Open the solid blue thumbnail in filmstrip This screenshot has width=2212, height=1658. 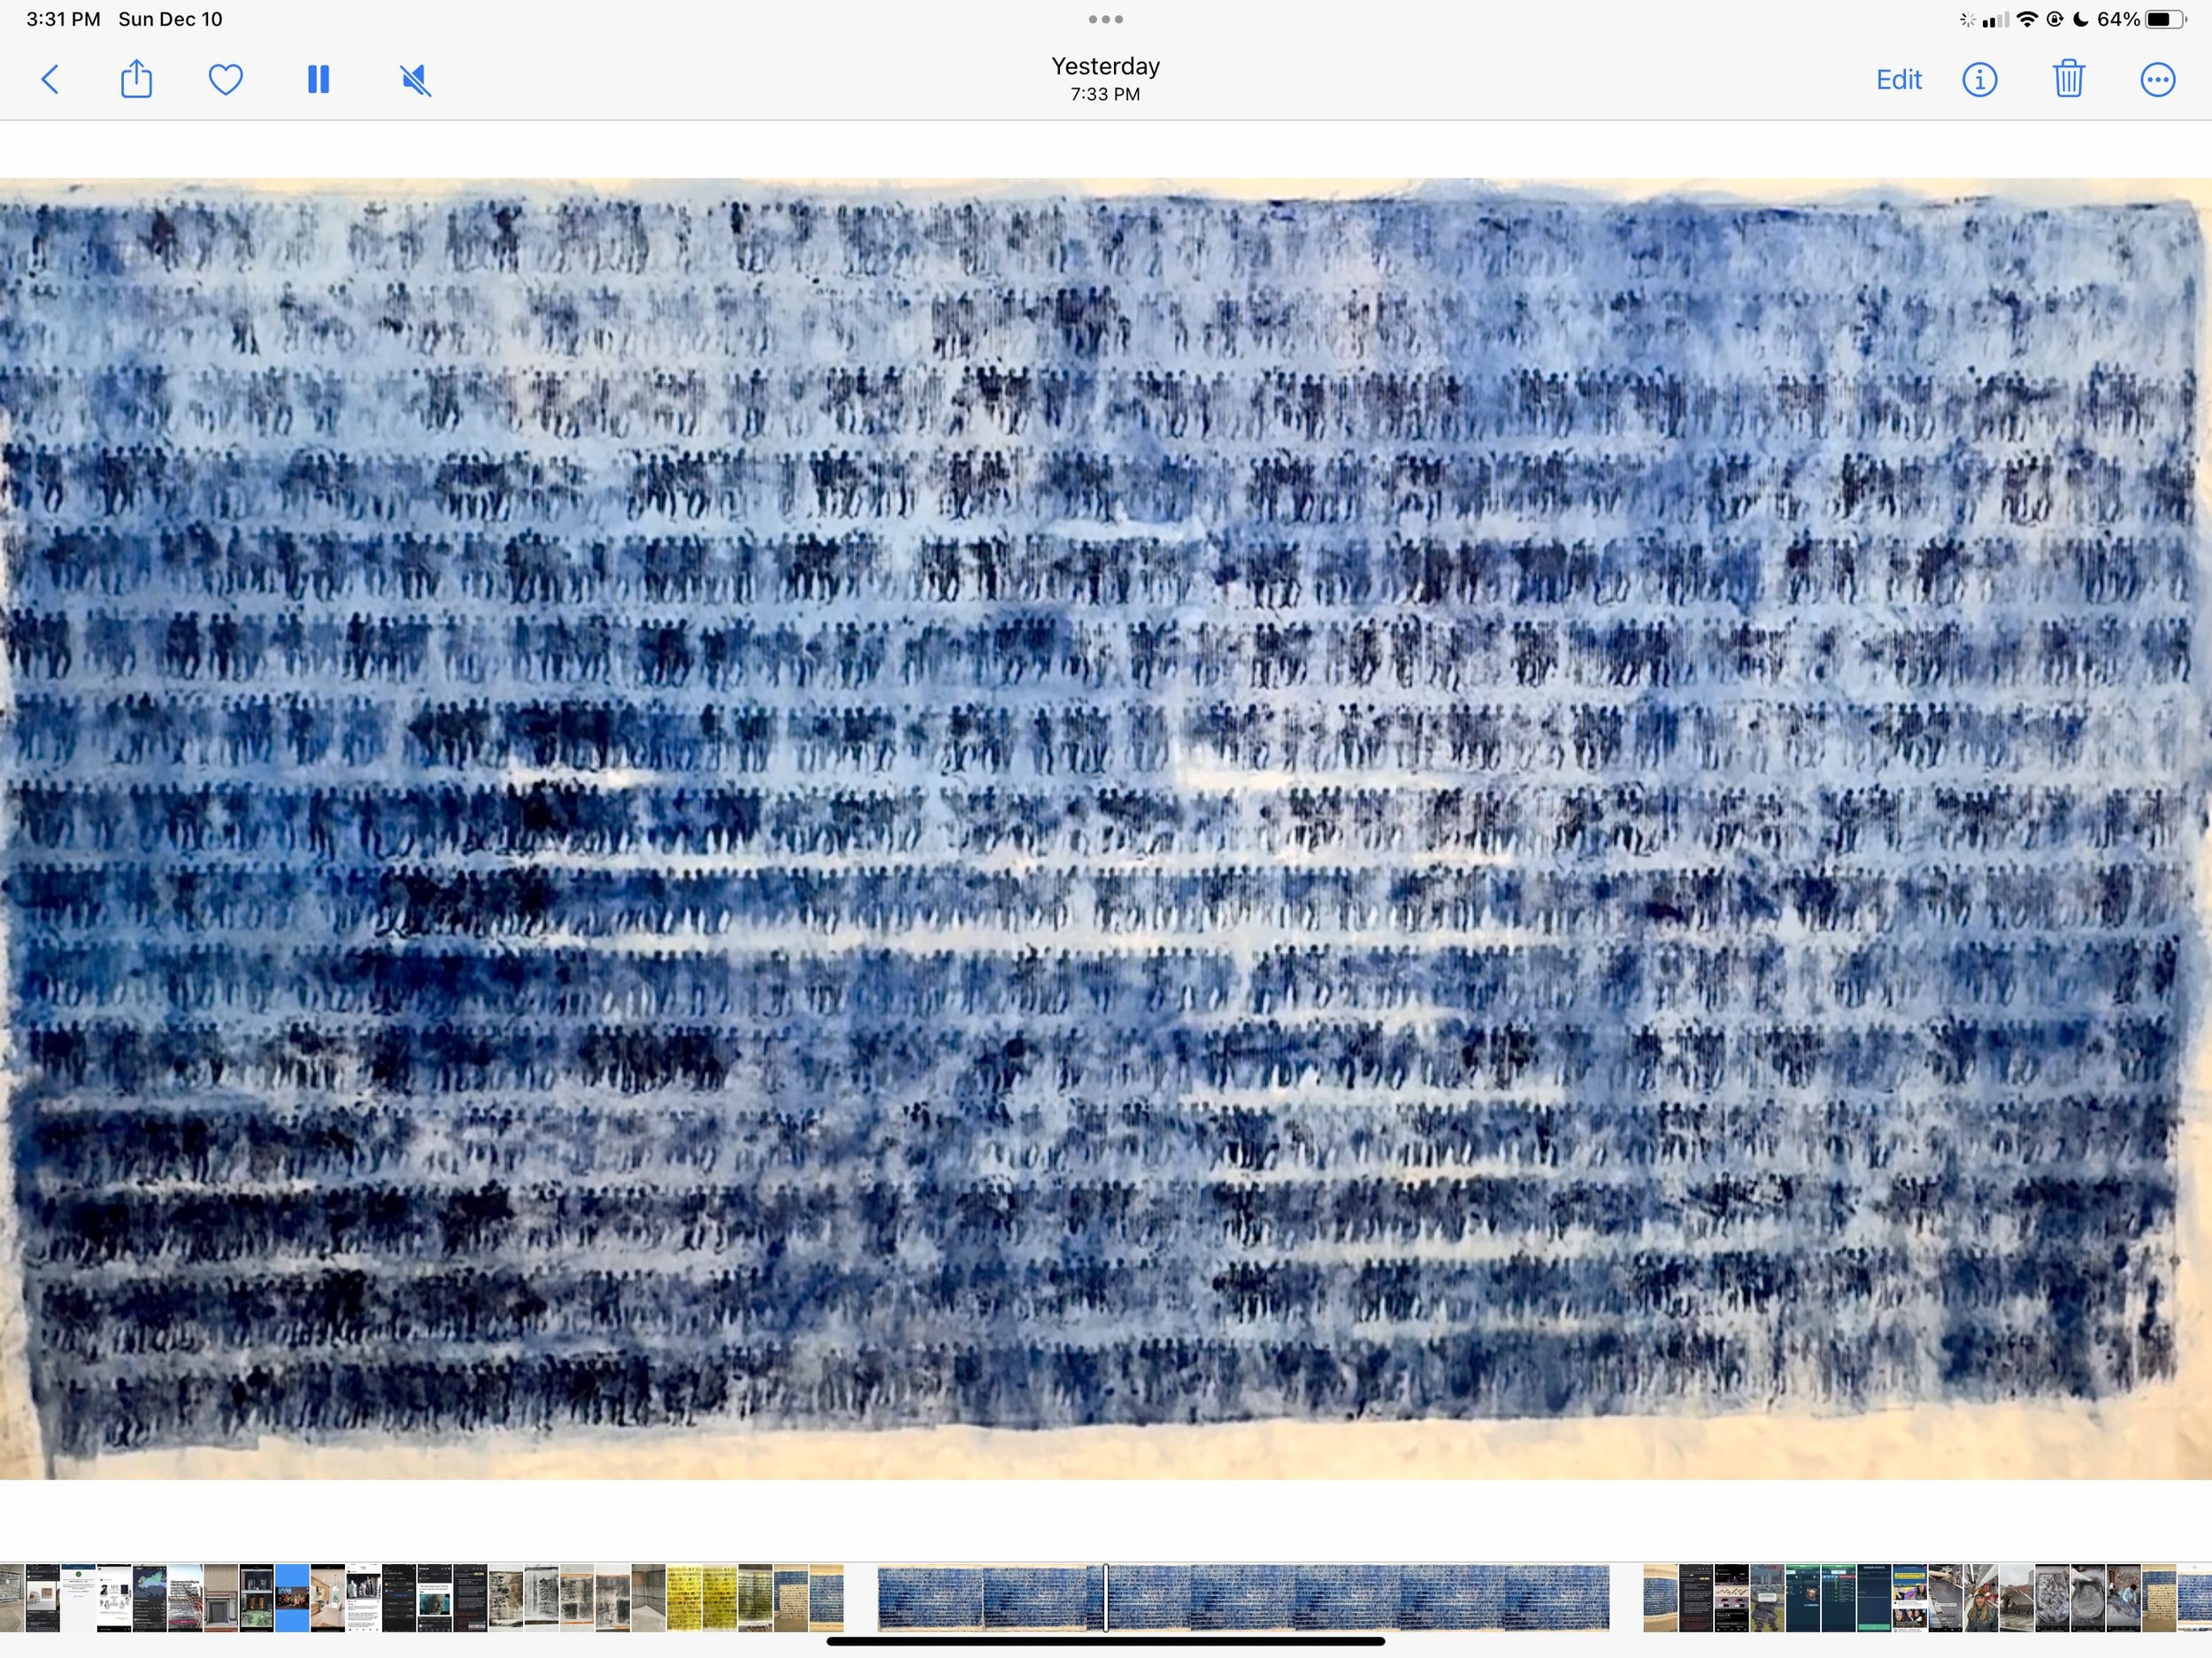tap(292, 1598)
